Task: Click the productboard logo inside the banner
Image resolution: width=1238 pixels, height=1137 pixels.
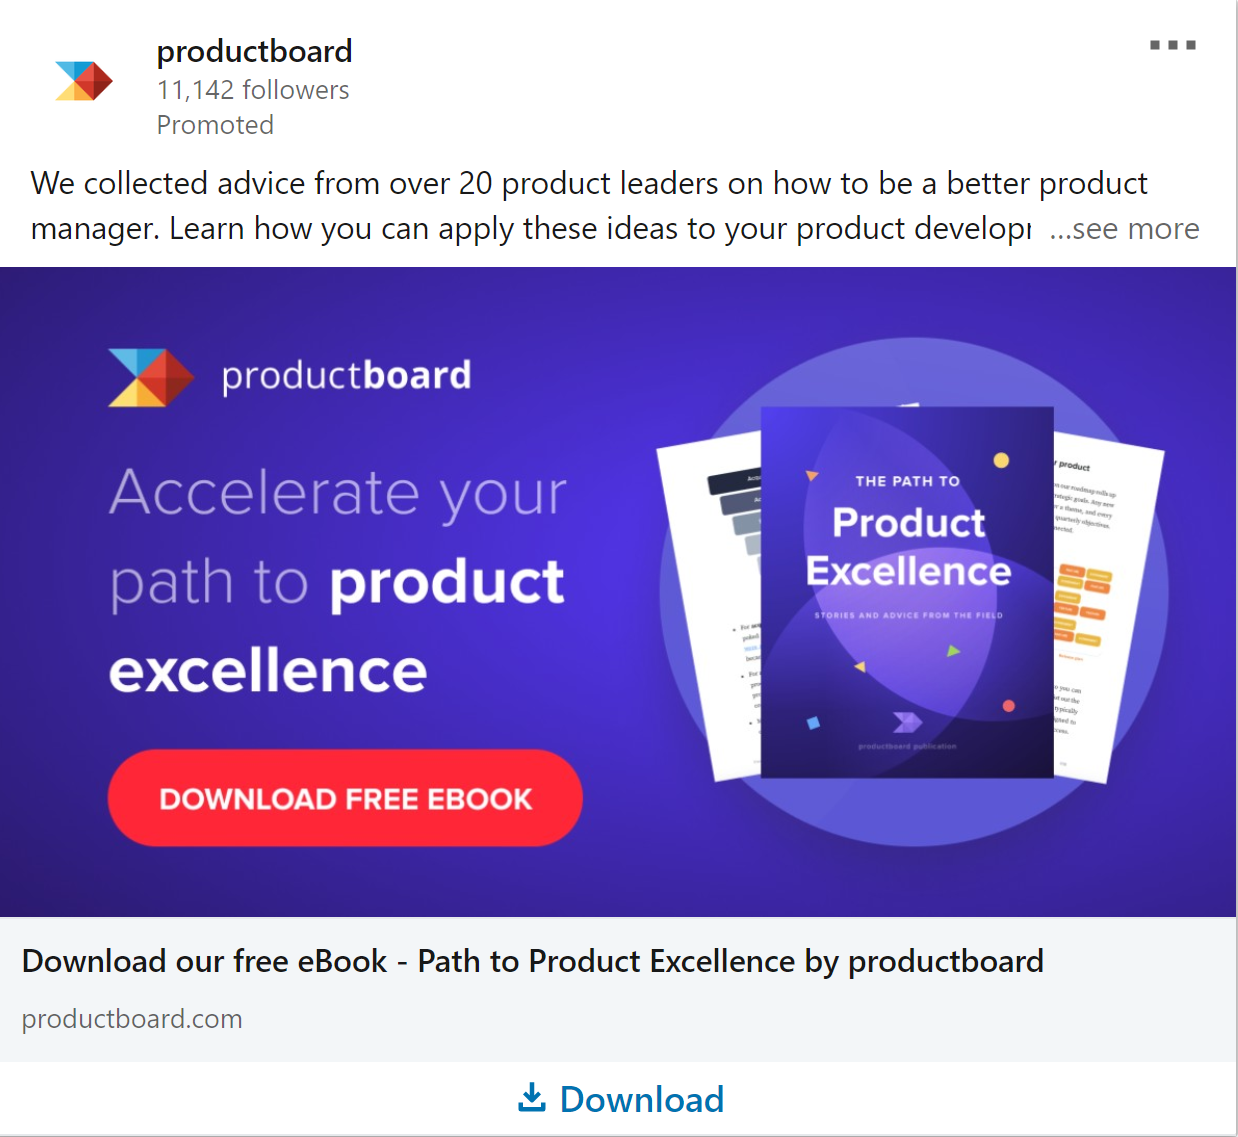Action: (151, 377)
